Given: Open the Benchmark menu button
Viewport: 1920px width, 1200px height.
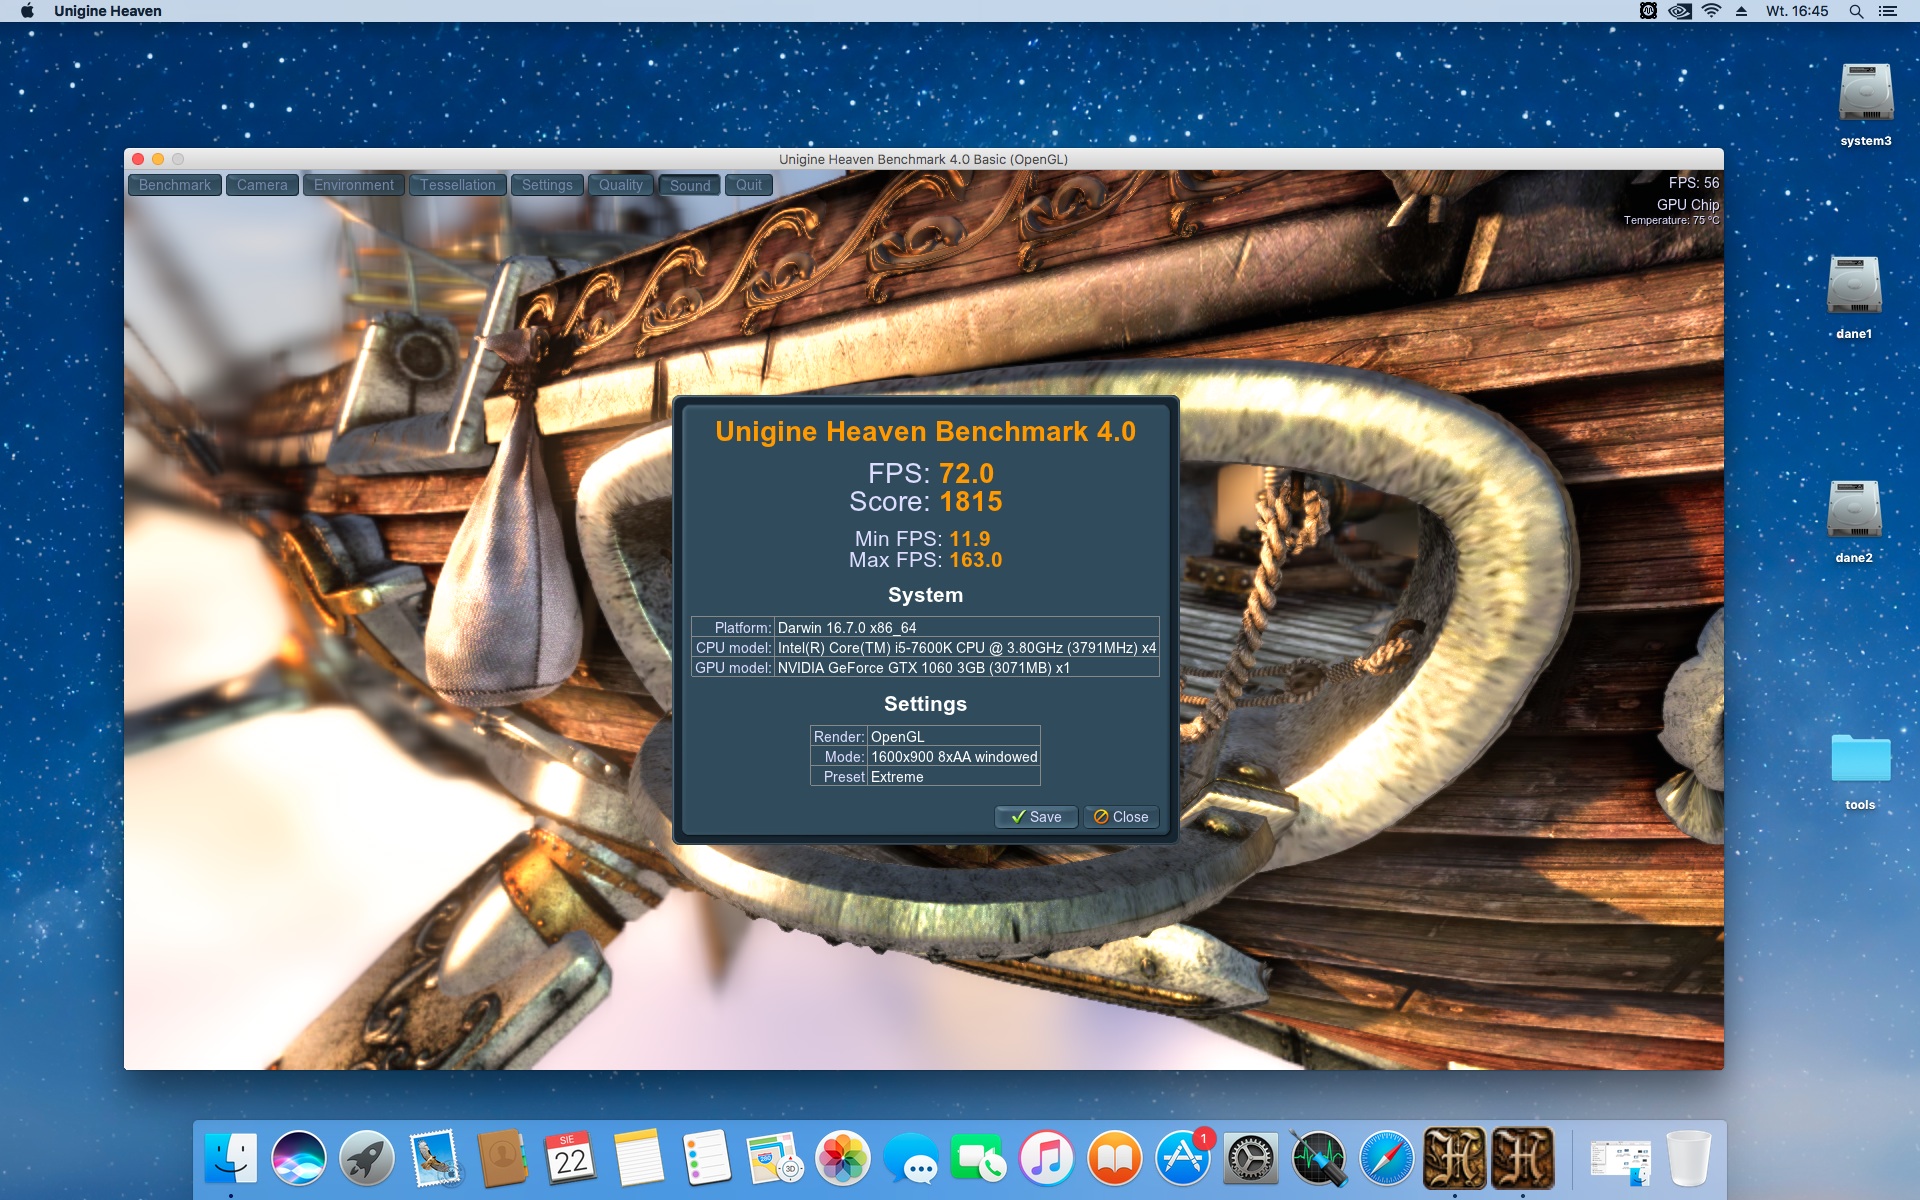Looking at the screenshot, I should pyautogui.click(x=175, y=185).
